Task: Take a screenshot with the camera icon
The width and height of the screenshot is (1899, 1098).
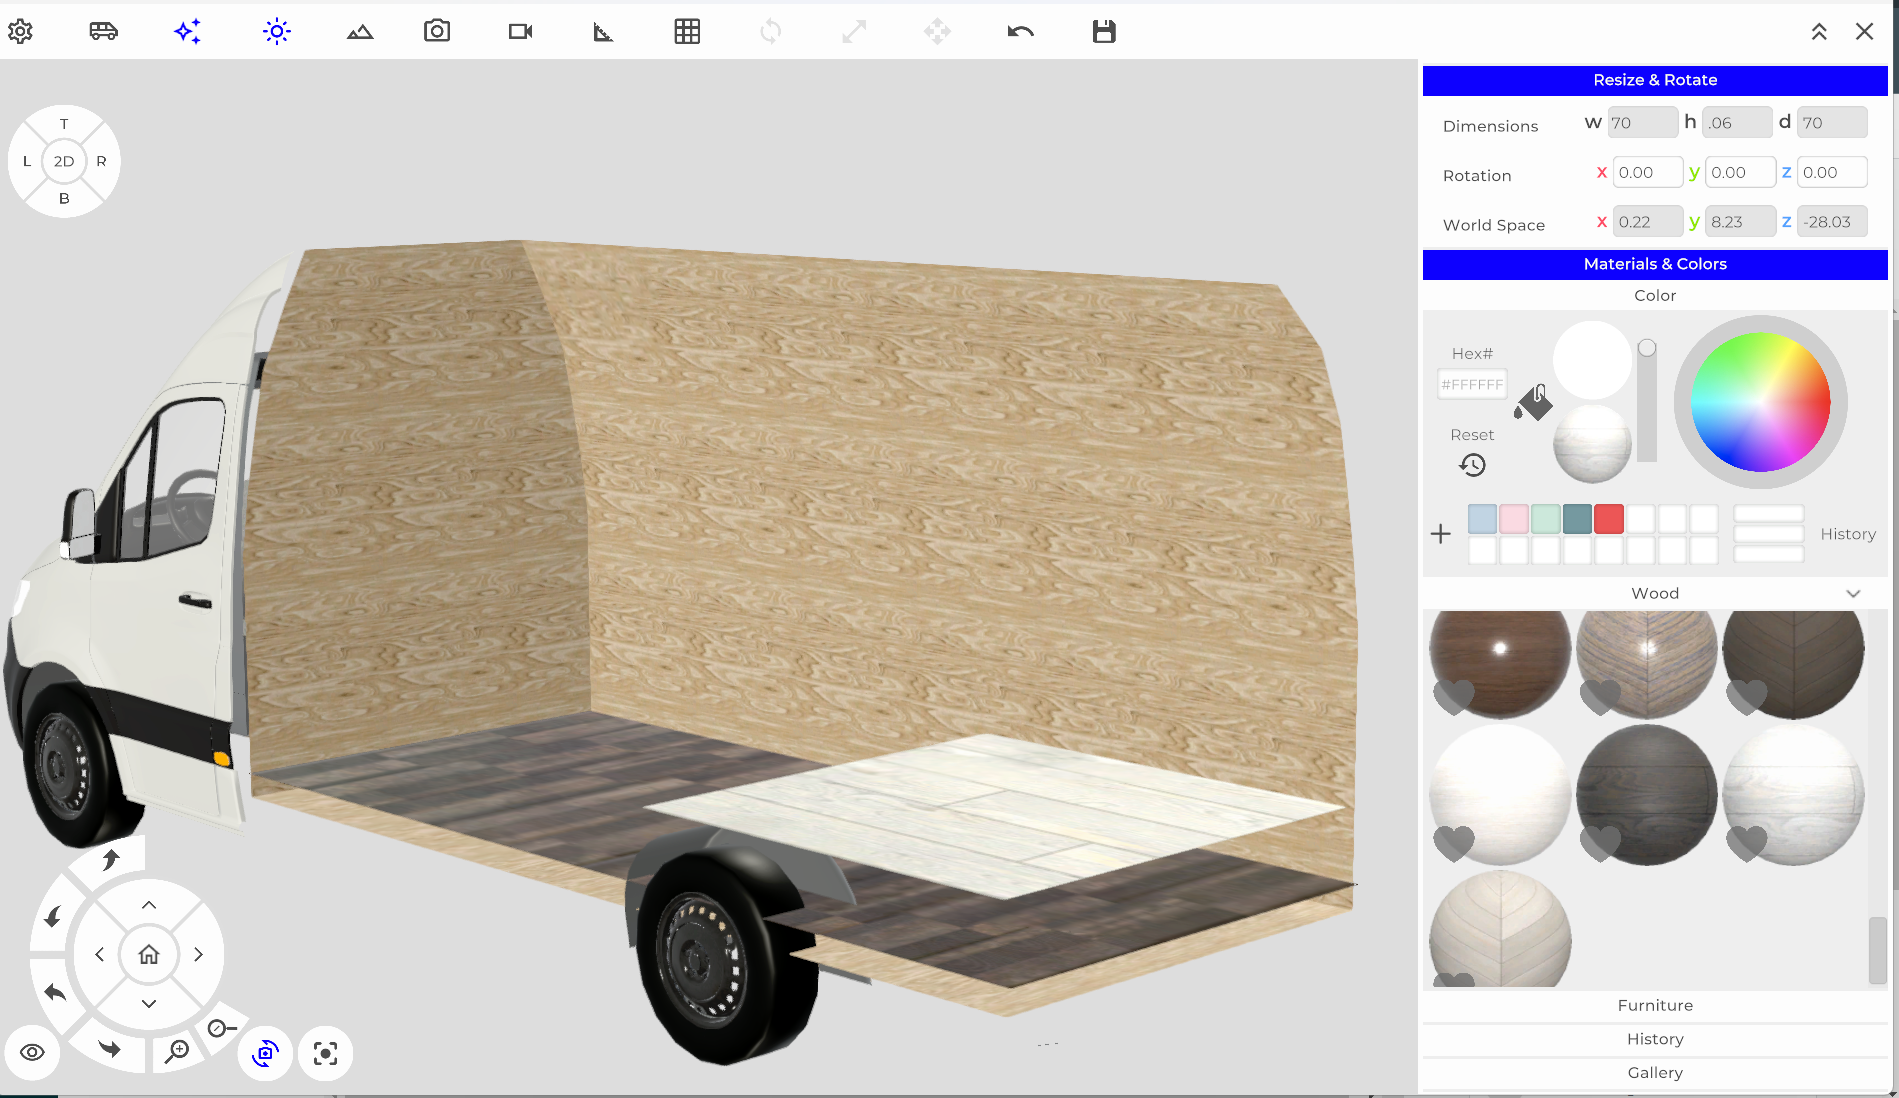Action: tap(437, 31)
